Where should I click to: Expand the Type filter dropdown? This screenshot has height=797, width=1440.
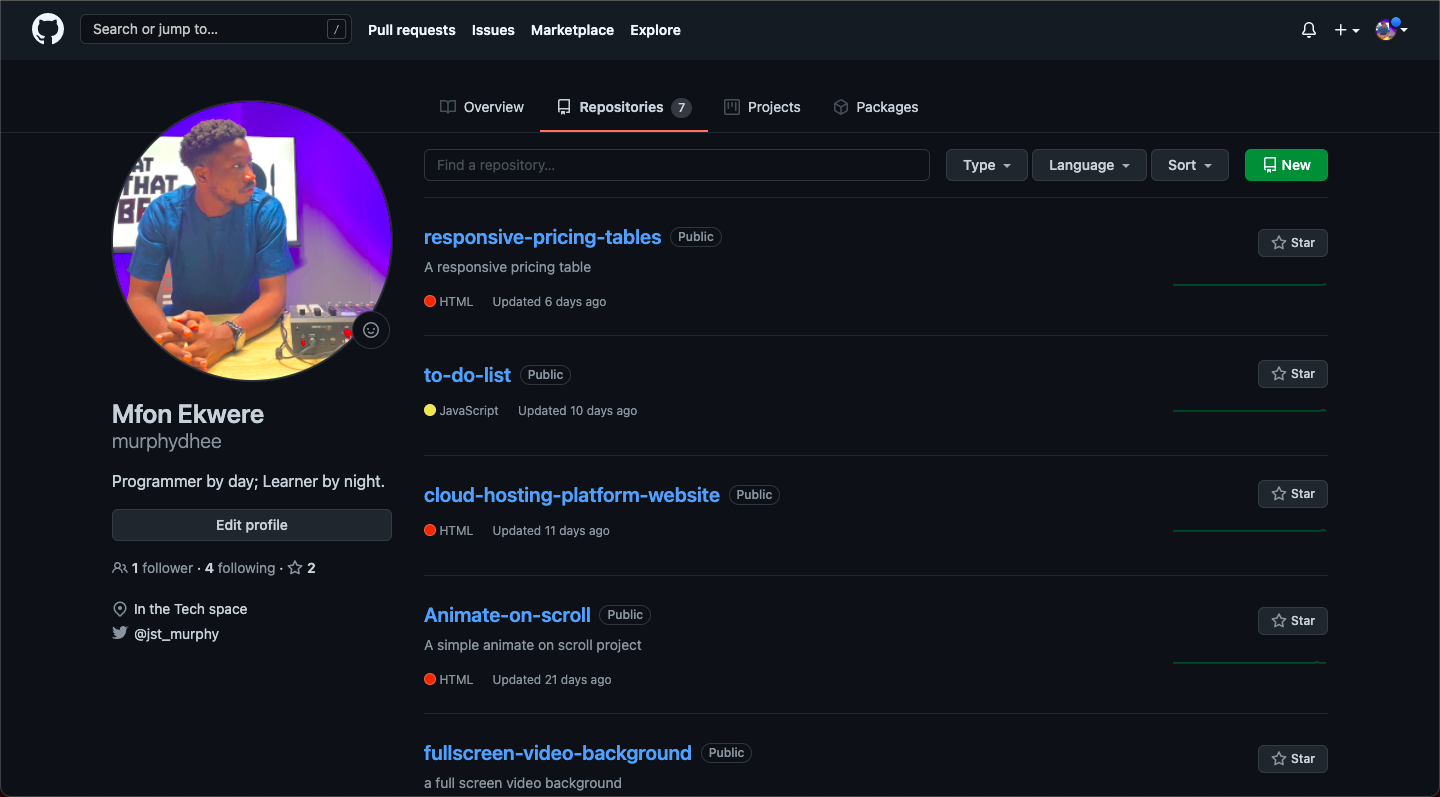(986, 165)
